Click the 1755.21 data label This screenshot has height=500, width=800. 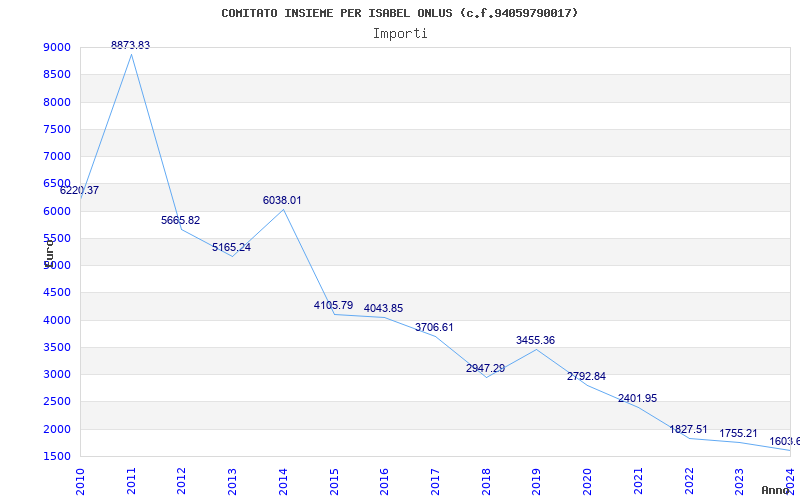point(738,433)
